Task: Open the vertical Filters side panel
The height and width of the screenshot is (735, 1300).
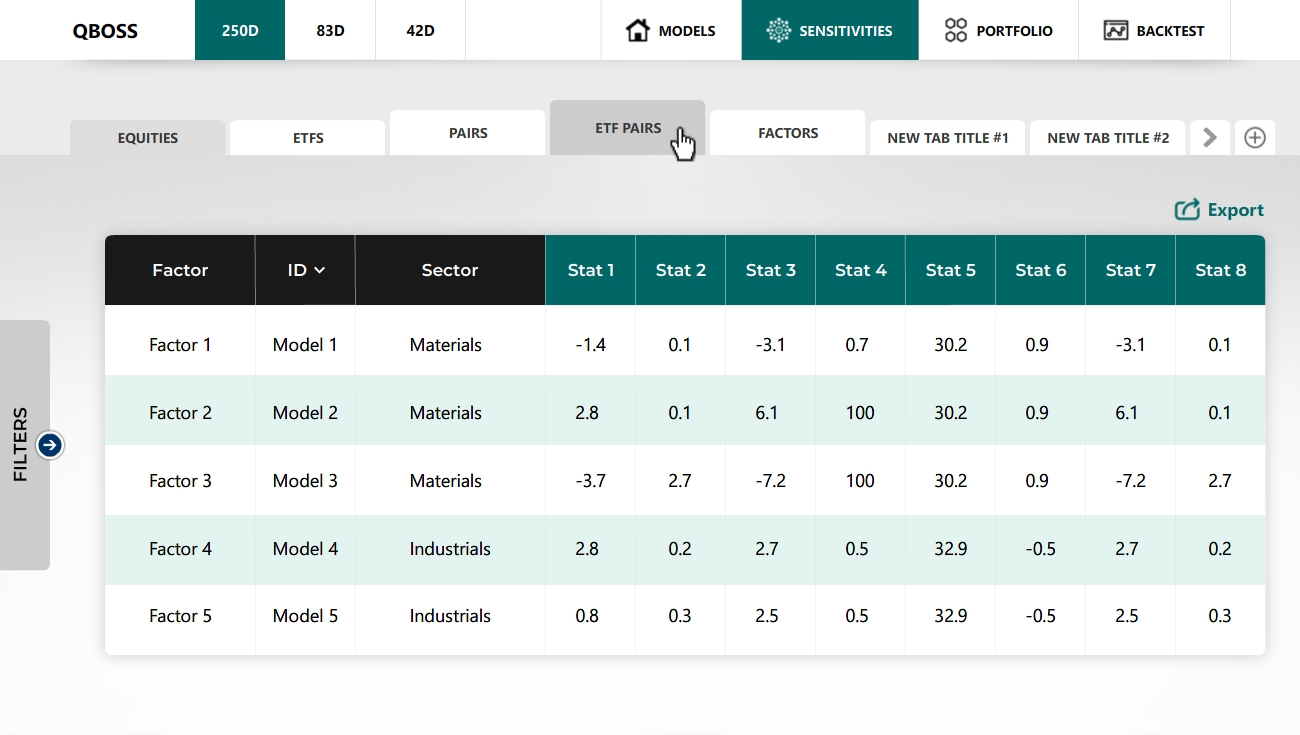Action: point(21,445)
